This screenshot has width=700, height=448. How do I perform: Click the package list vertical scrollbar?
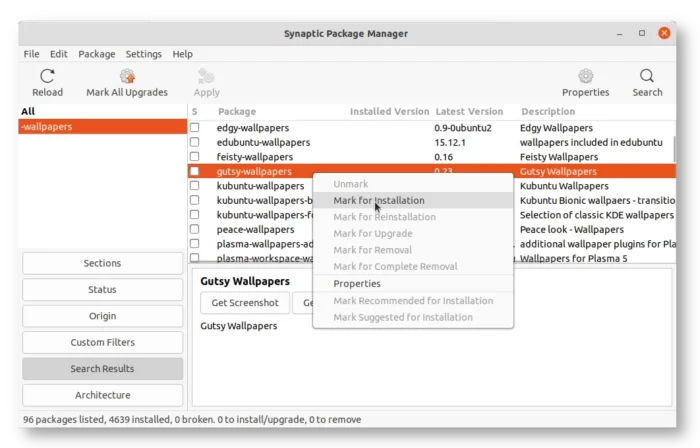(x=674, y=149)
